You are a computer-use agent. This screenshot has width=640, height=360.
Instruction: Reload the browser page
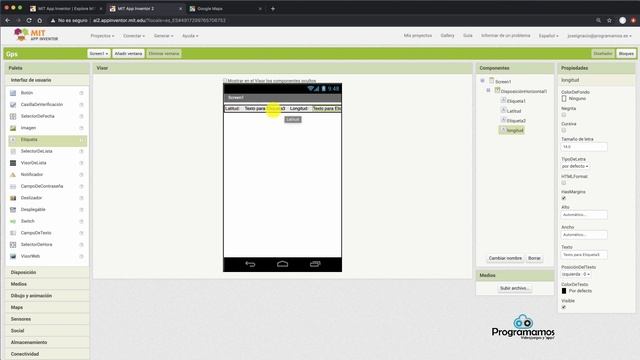(29, 20)
